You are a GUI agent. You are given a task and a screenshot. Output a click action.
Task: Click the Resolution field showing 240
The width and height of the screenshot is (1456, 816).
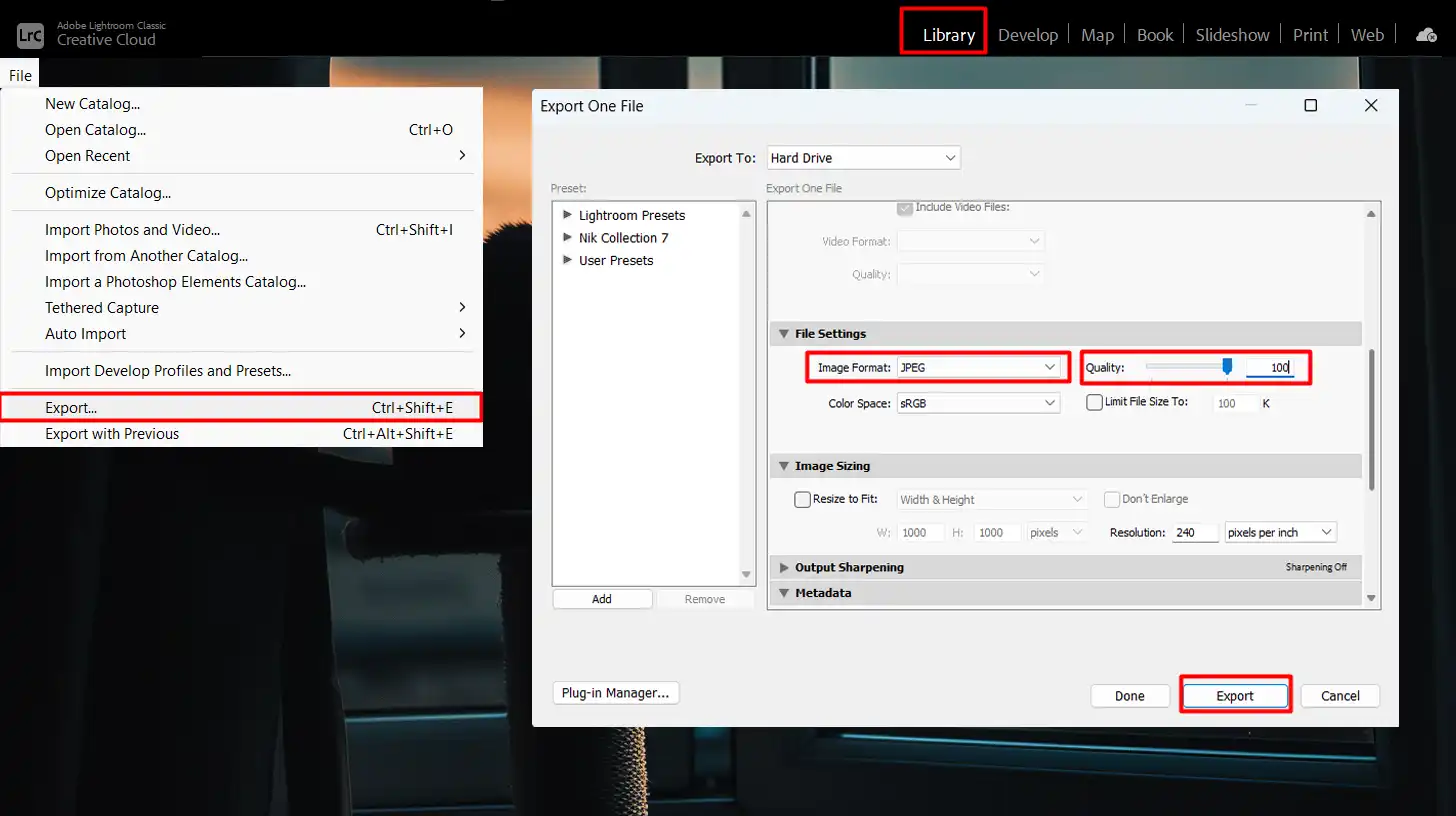coord(1194,533)
